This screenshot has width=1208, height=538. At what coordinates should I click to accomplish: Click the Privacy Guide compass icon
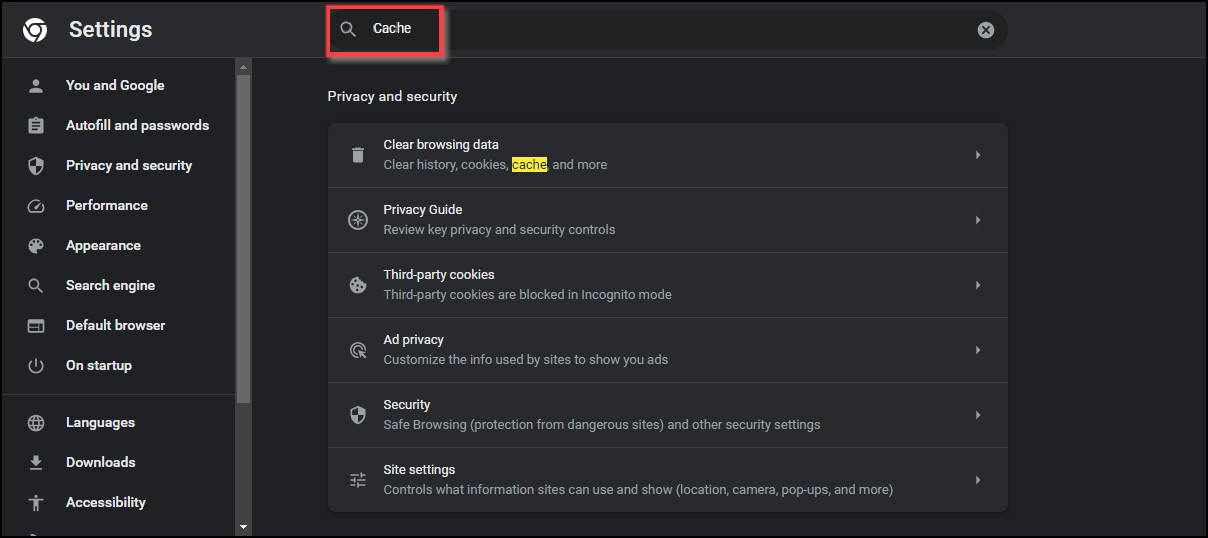point(358,220)
